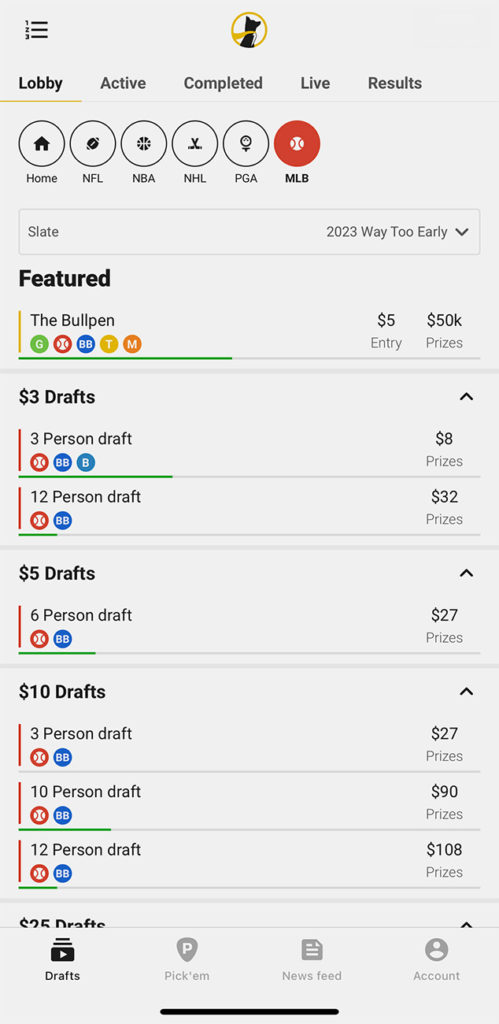Tap the Underdog dog logo
499x1024 pixels.
(249, 30)
